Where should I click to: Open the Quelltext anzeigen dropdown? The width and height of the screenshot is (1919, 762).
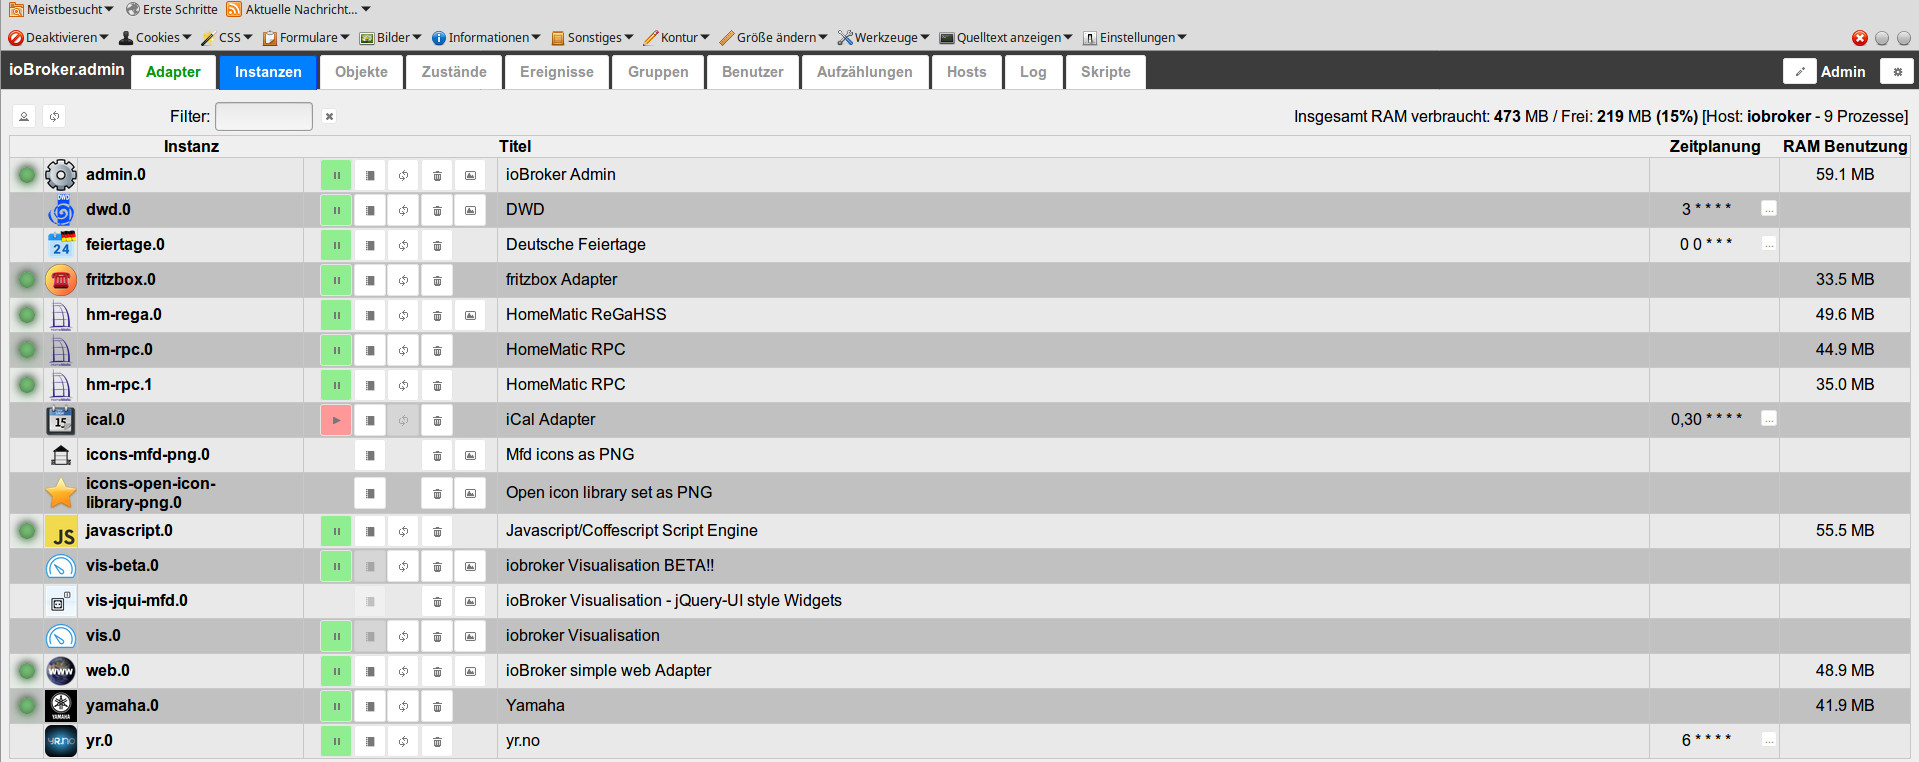pyautogui.click(x=1006, y=38)
